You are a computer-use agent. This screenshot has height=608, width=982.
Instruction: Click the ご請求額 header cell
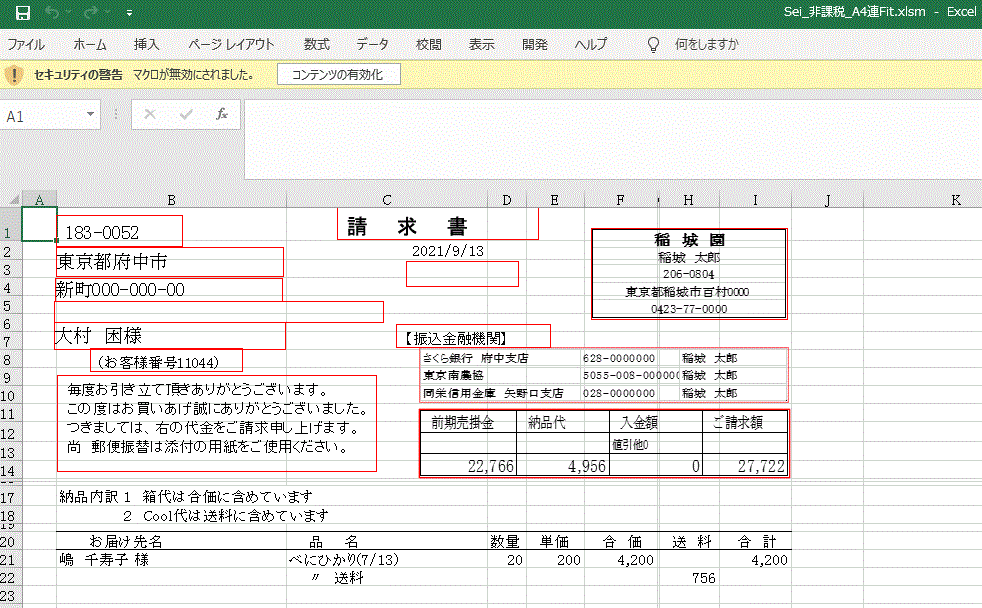point(745,423)
